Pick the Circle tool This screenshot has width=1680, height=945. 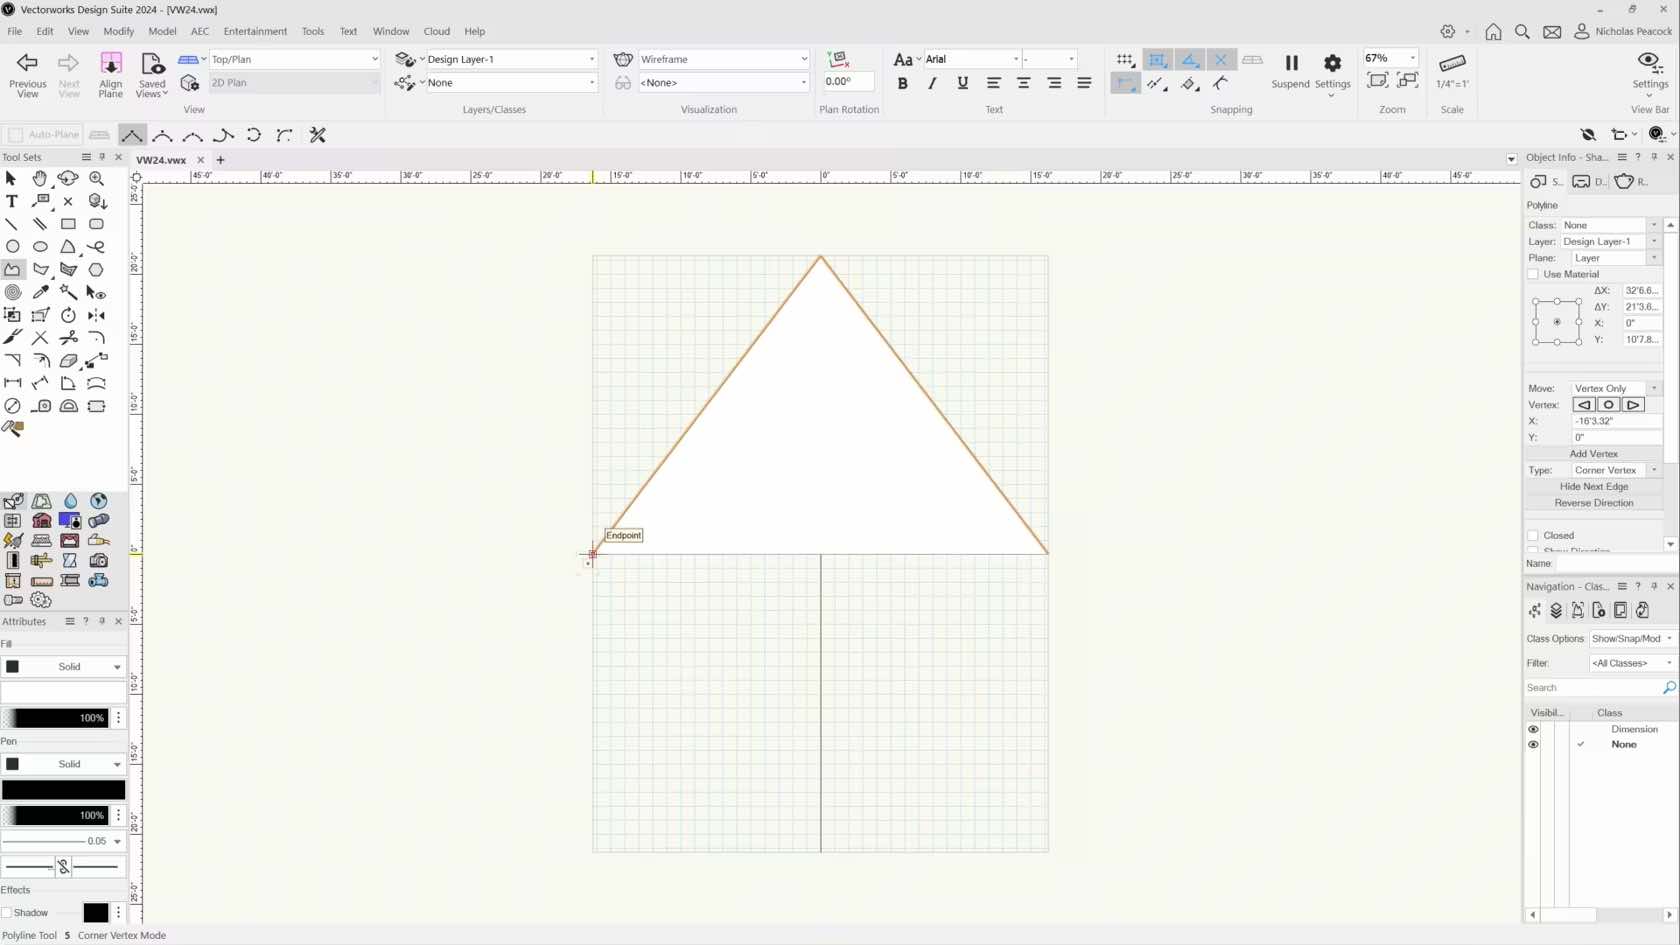tap(12, 246)
